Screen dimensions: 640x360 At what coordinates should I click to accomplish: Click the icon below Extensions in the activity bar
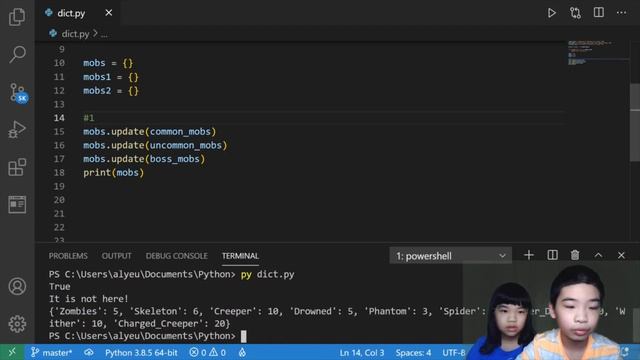point(17,204)
